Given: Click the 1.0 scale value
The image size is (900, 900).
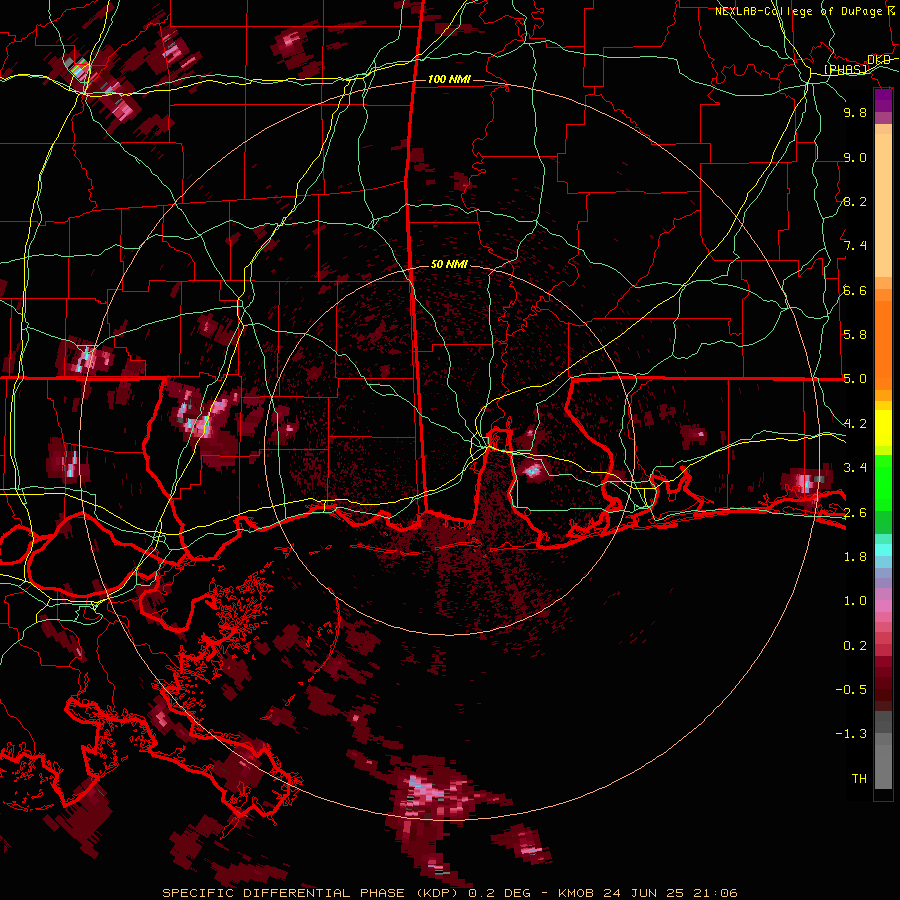Looking at the screenshot, I should [x=855, y=600].
